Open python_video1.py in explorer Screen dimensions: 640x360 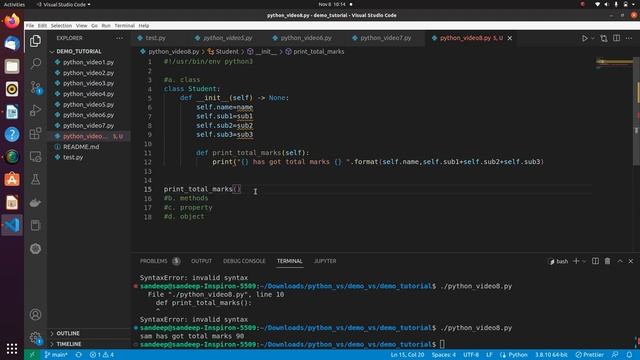(88, 62)
